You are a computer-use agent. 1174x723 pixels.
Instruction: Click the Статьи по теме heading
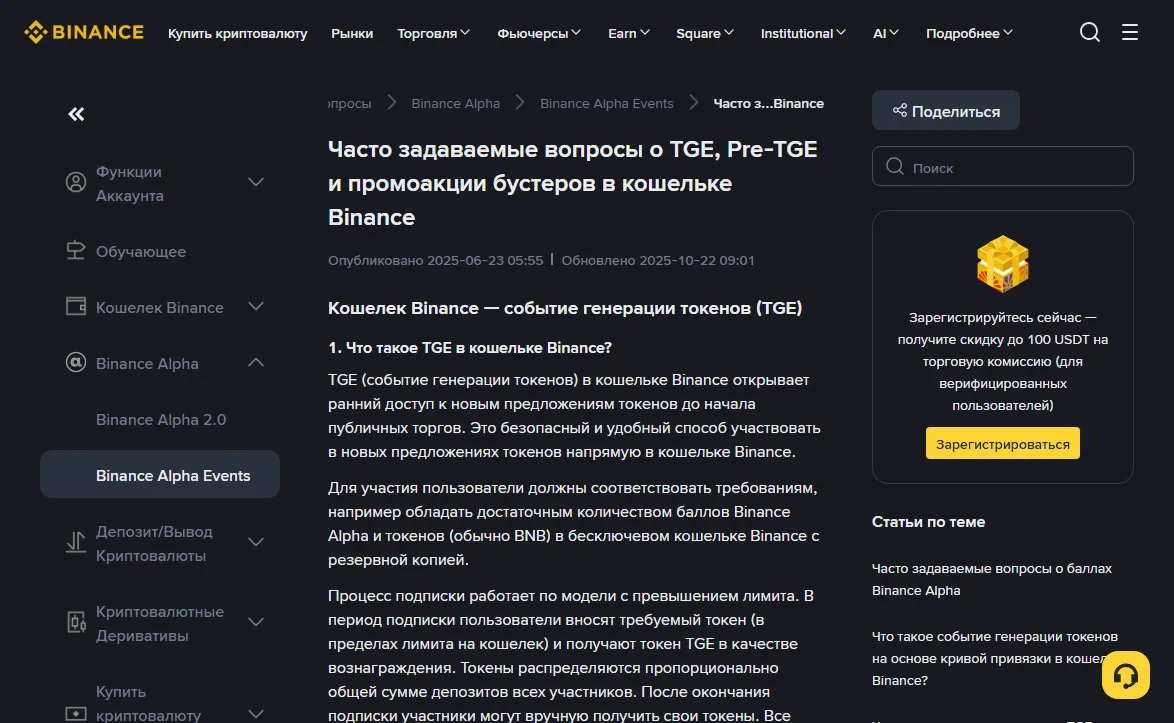point(928,522)
